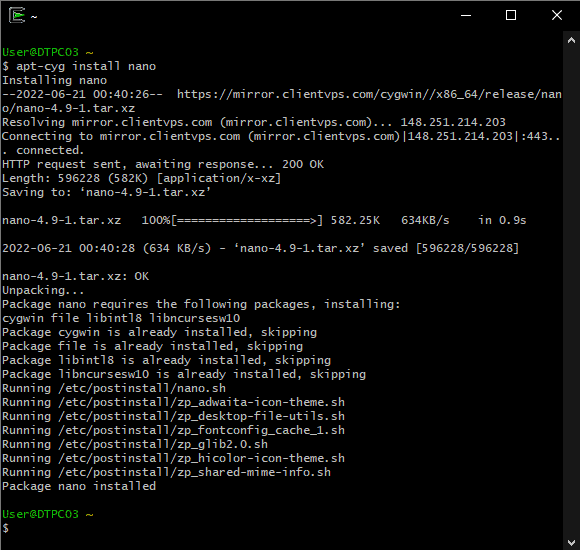The width and height of the screenshot is (580, 550).
Task: Minimize the terminal window
Action: (x=466, y=16)
